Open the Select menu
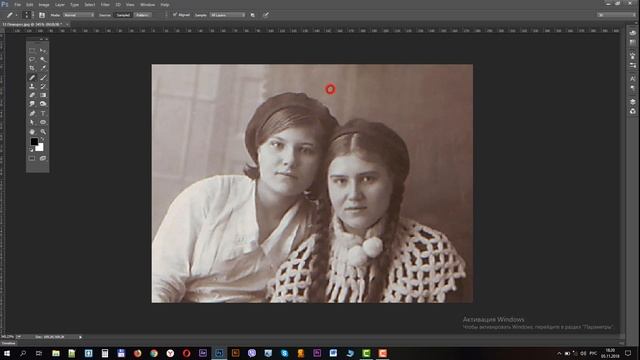The image size is (640, 360). tap(89, 4)
